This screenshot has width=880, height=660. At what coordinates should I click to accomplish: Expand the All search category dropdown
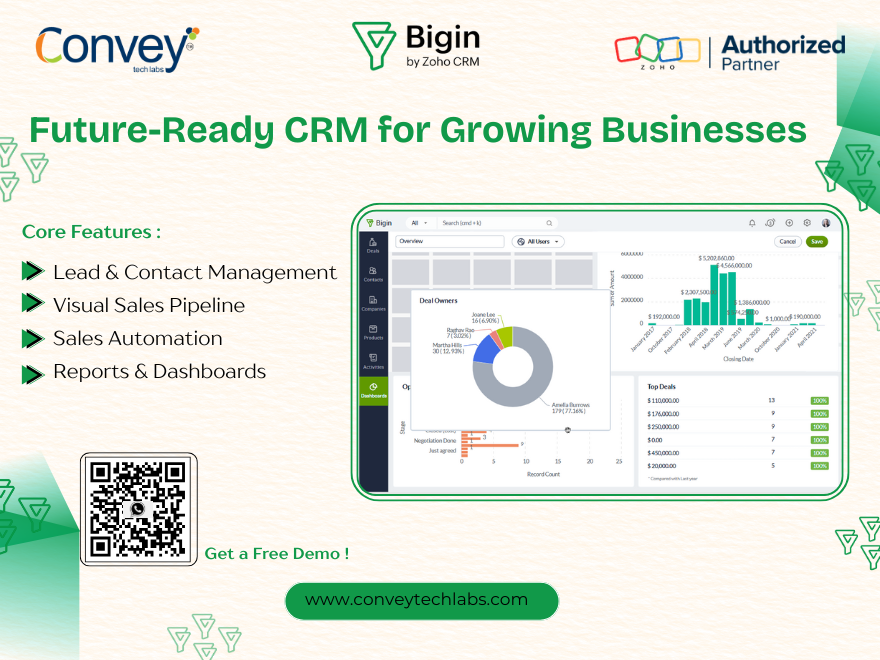click(419, 223)
